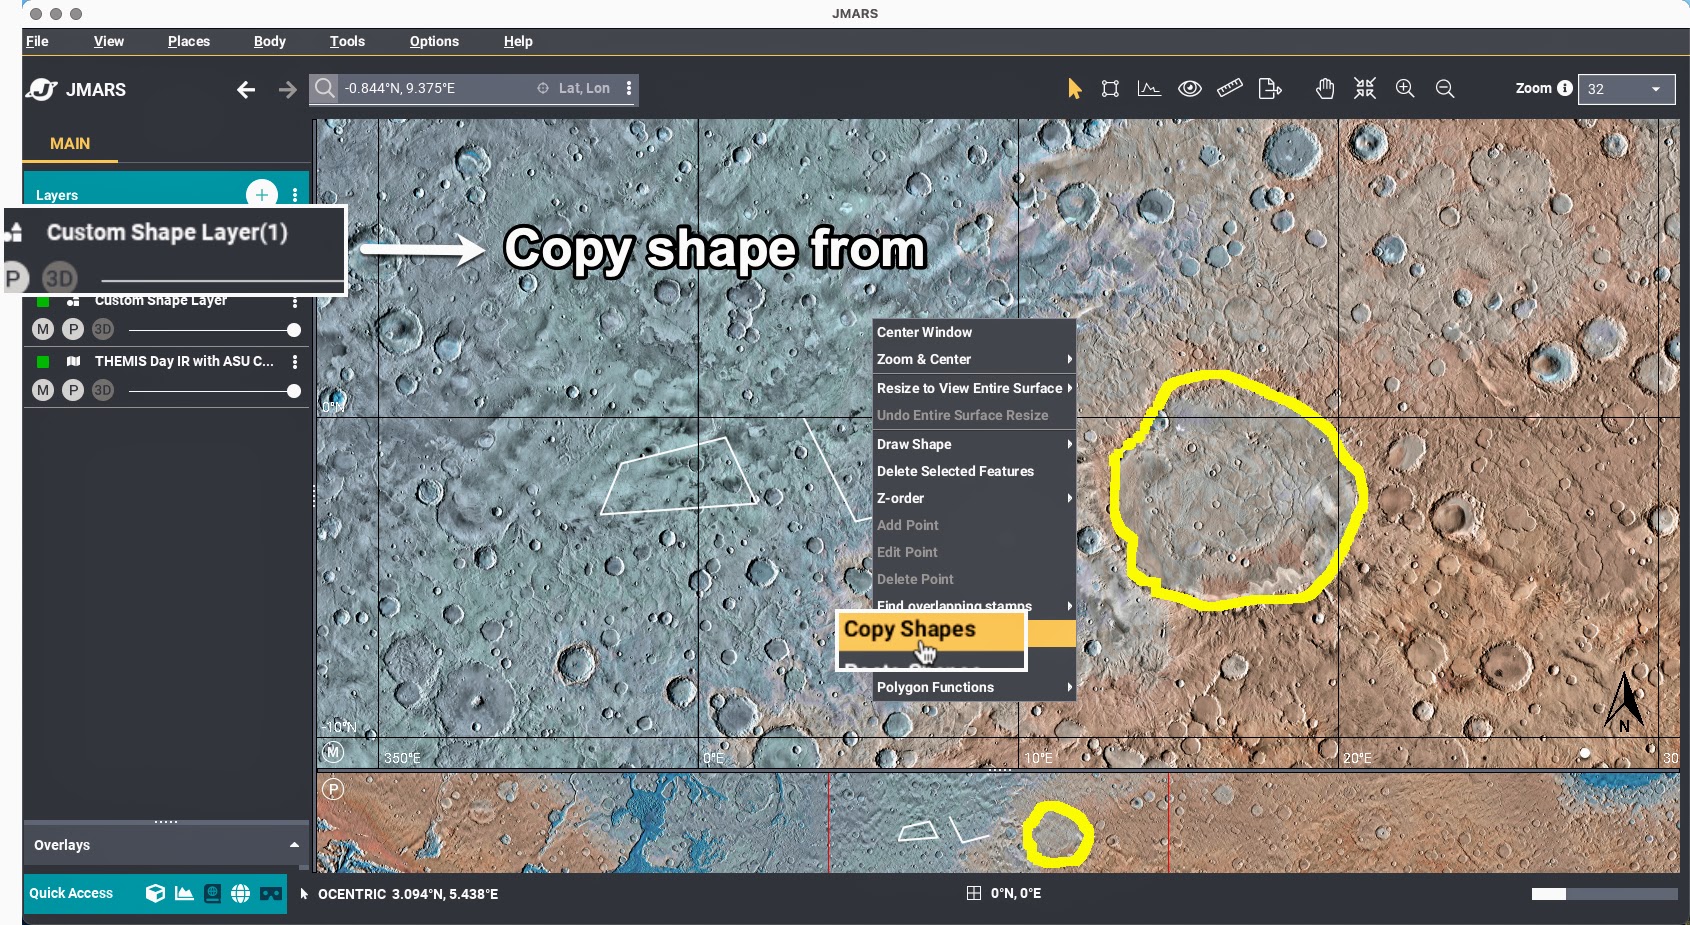Choose the profile chart tool in toolbar

click(1149, 89)
